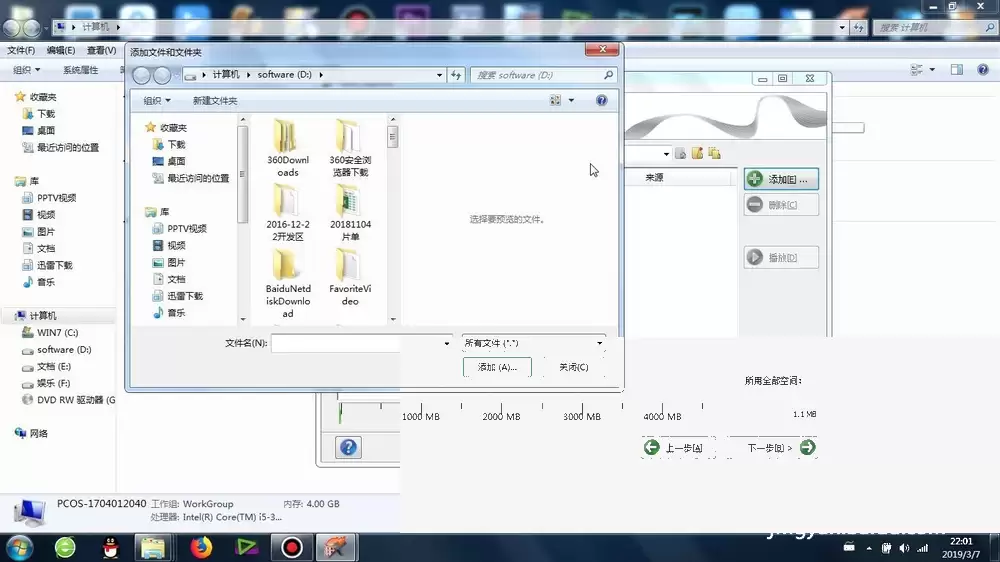Image resolution: width=1000 pixels, height=562 pixels.
Task: Click the dialog back navigation arrow
Action: [x=142, y=75]
